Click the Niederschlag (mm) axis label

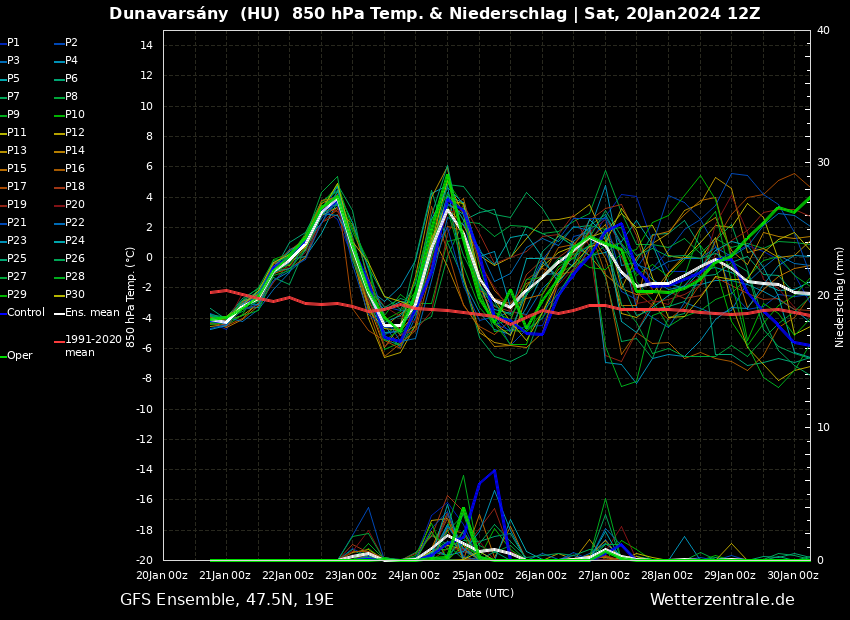840,297
